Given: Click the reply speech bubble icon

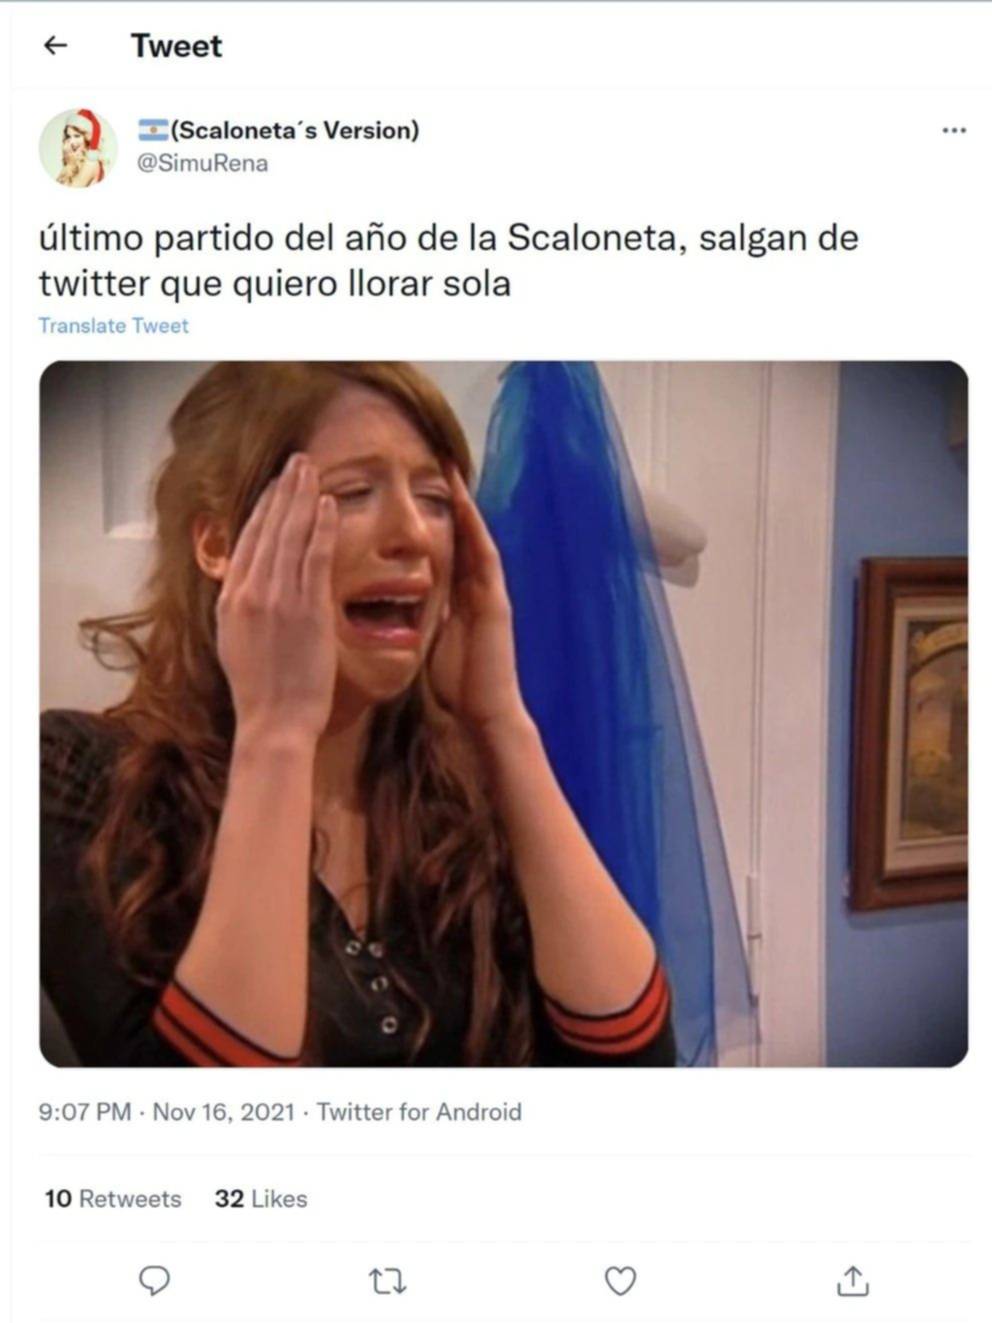Looking at the screenshot, I should point(153,1280).
